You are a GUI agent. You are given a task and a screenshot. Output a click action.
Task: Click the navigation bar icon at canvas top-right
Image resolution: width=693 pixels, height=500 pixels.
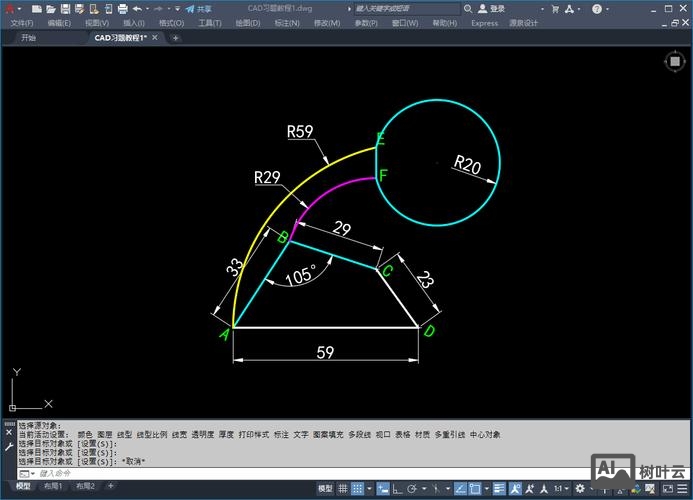tap(675, 61)
